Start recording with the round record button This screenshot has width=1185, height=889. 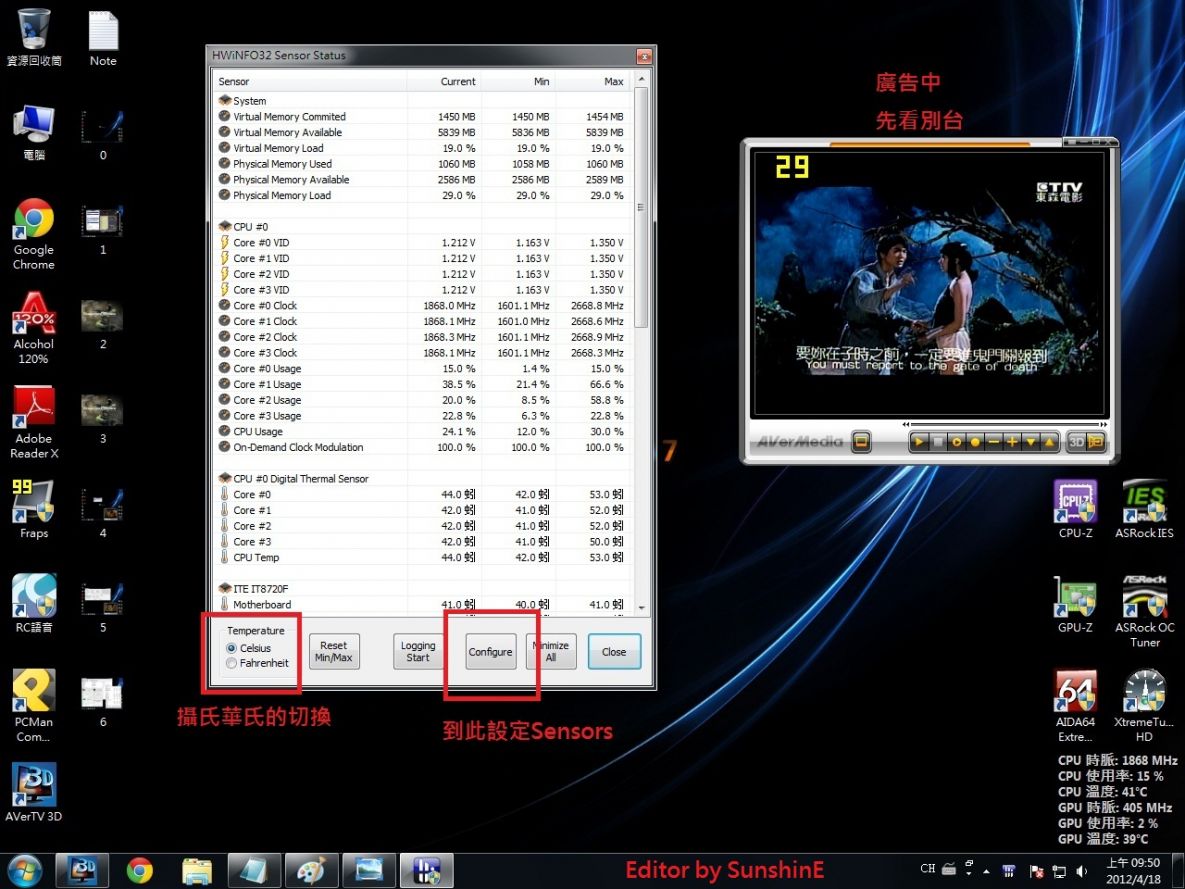[x=975, y=441]
